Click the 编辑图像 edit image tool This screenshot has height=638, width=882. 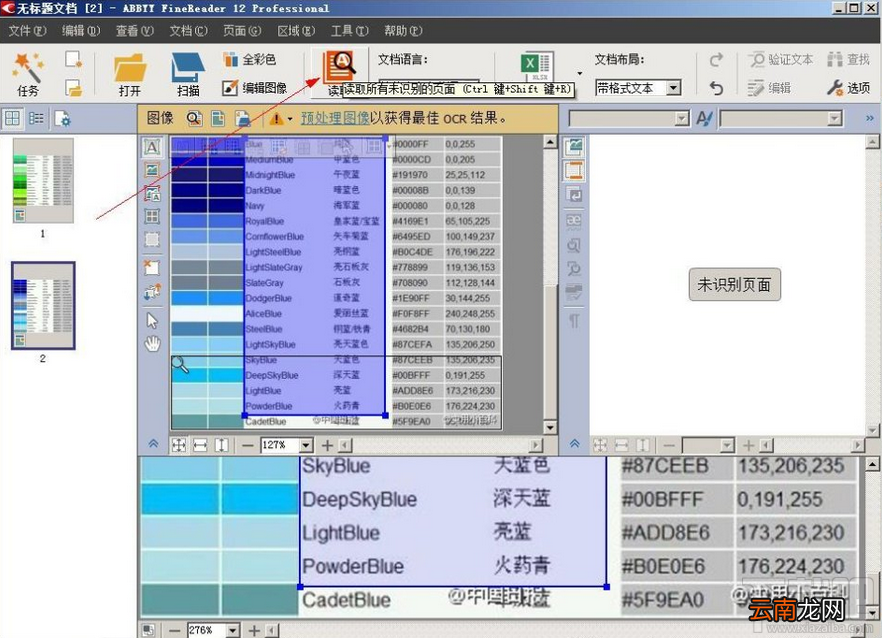coord(255,88)
